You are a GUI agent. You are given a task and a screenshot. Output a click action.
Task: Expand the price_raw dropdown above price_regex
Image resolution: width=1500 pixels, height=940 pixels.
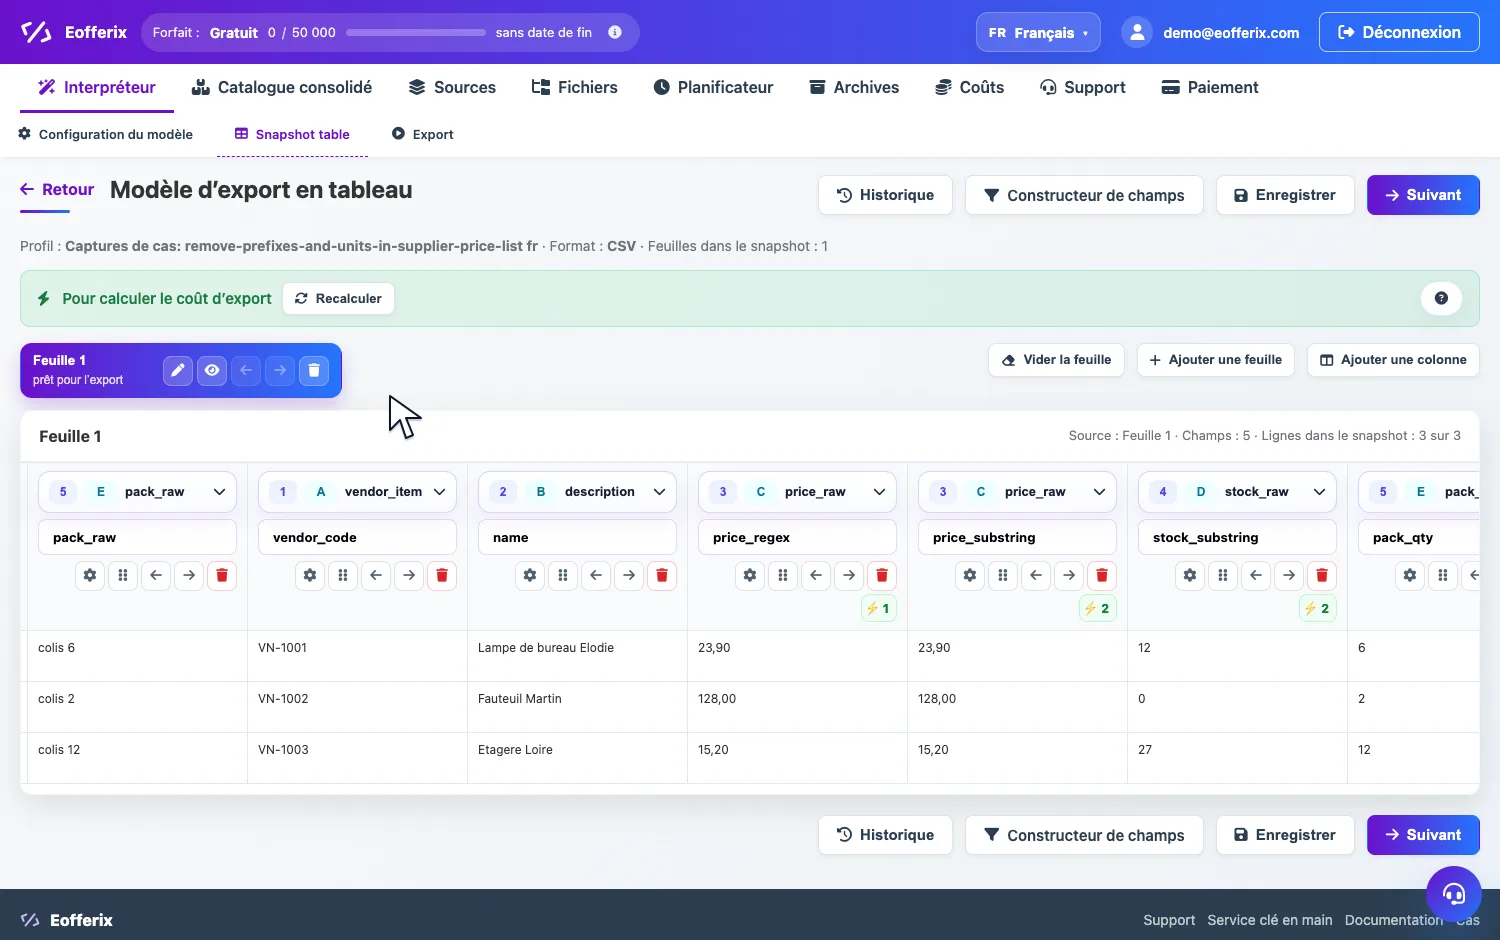click(x=797, y=491)
